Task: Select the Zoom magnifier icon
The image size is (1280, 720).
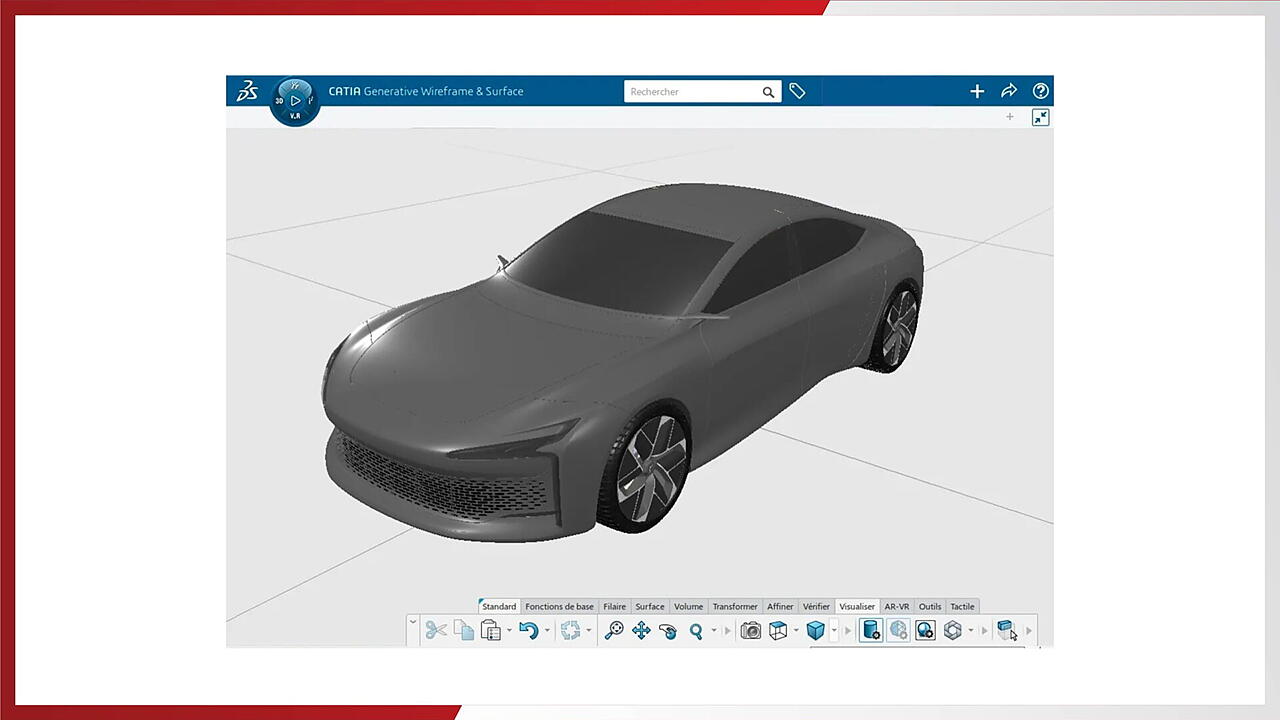Action: tap(696, 631)
